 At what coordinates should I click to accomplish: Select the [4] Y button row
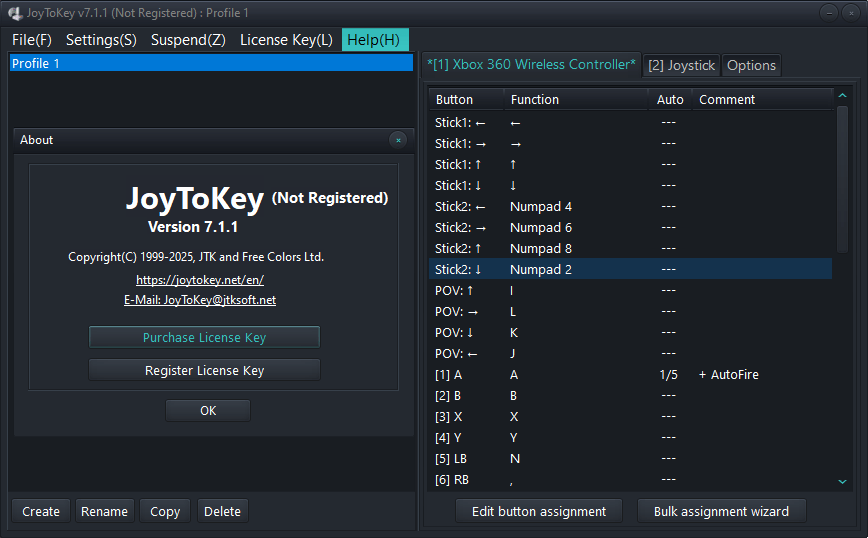(x=631, y=438)
